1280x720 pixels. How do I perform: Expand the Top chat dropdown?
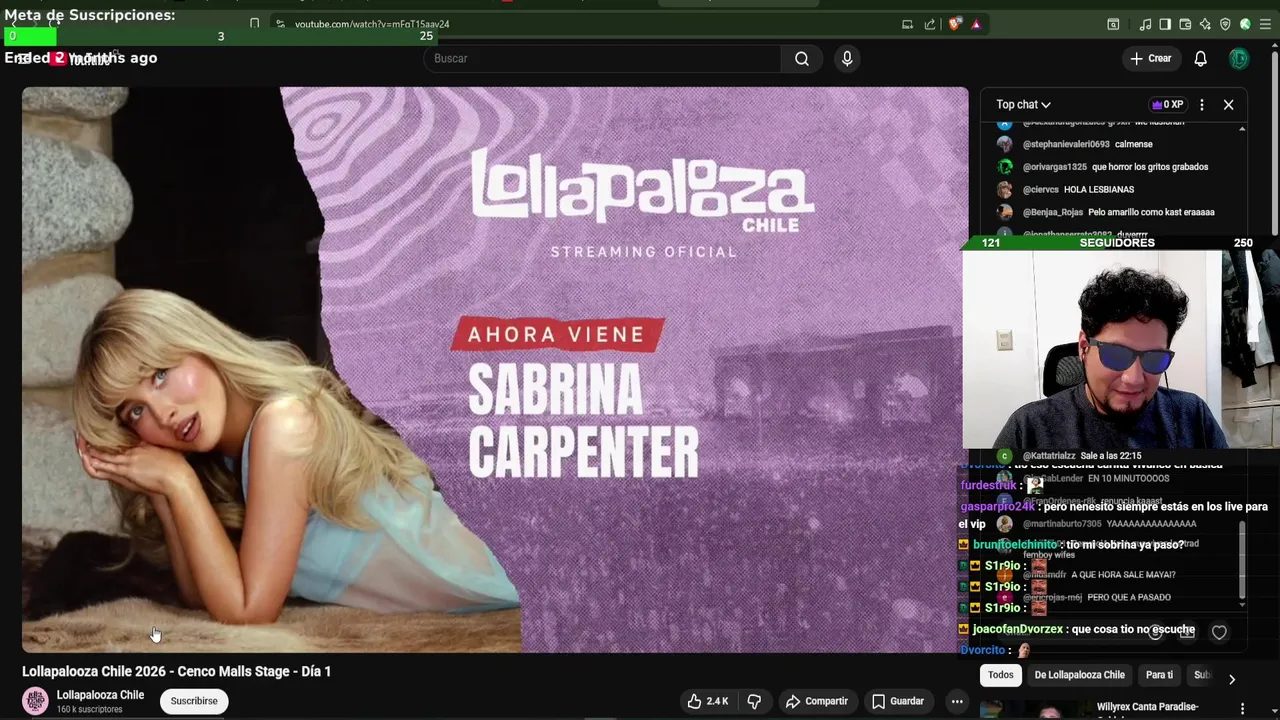pyautogui.click(x=1023, y=104)
